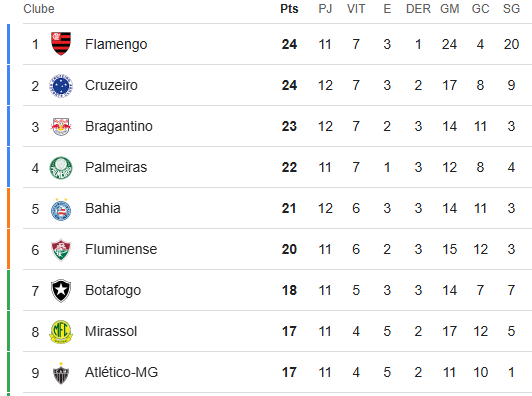Image resolution: width=532 pixels, height=396 pixels.
Task: Click the Palmeiras club crest
Action: (x=61, y=168)
